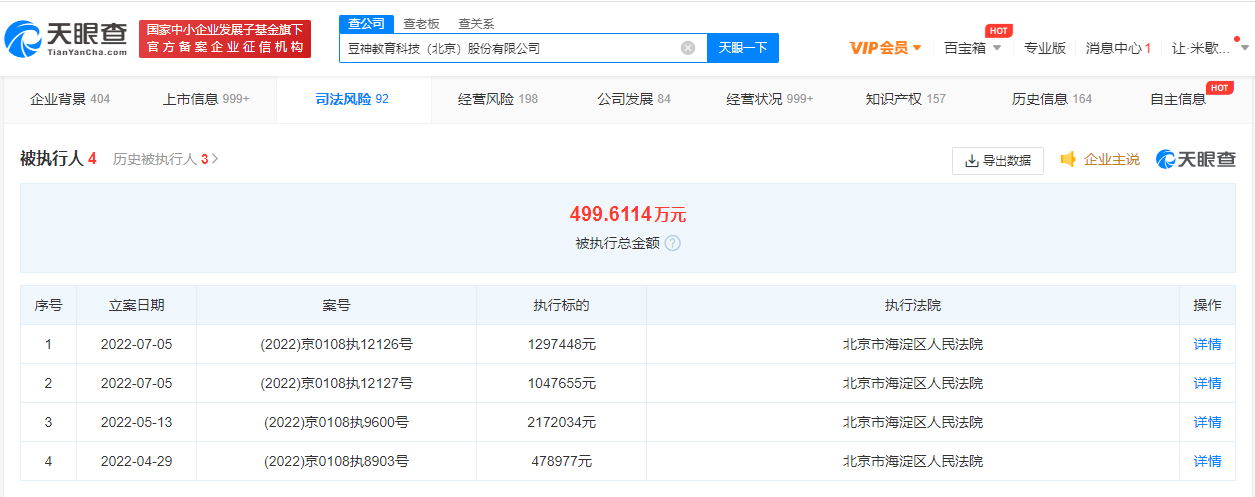The image size is (1255, 497).
Task: Open the VIP会员 dropdown
Action: point(885,48)
